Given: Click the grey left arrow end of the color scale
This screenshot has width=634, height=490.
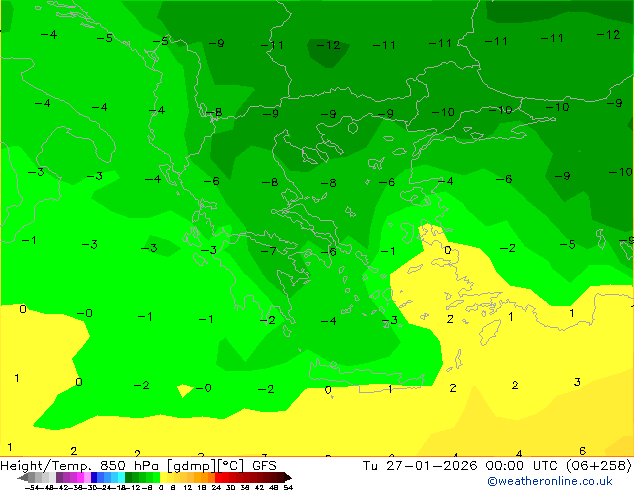Looking at the screenshot, I should (x=23, y=478).
